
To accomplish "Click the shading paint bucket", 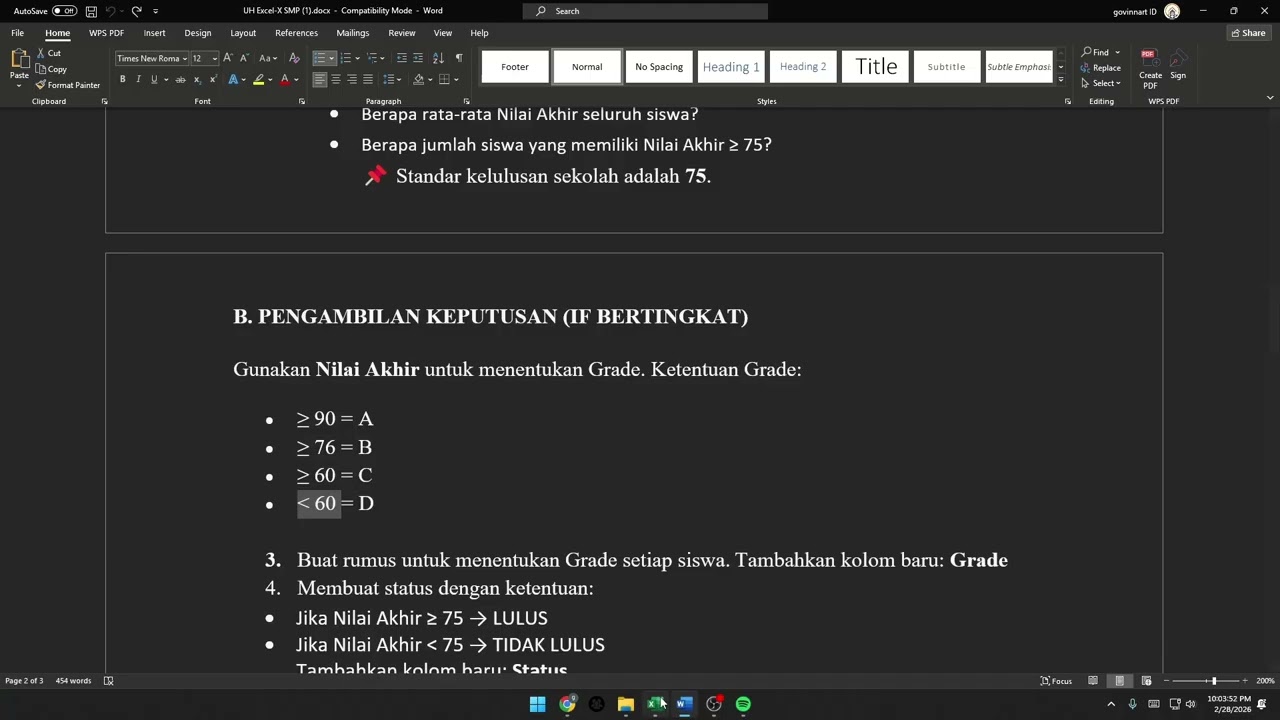I will pyautogui.click(x=419, y=79).
